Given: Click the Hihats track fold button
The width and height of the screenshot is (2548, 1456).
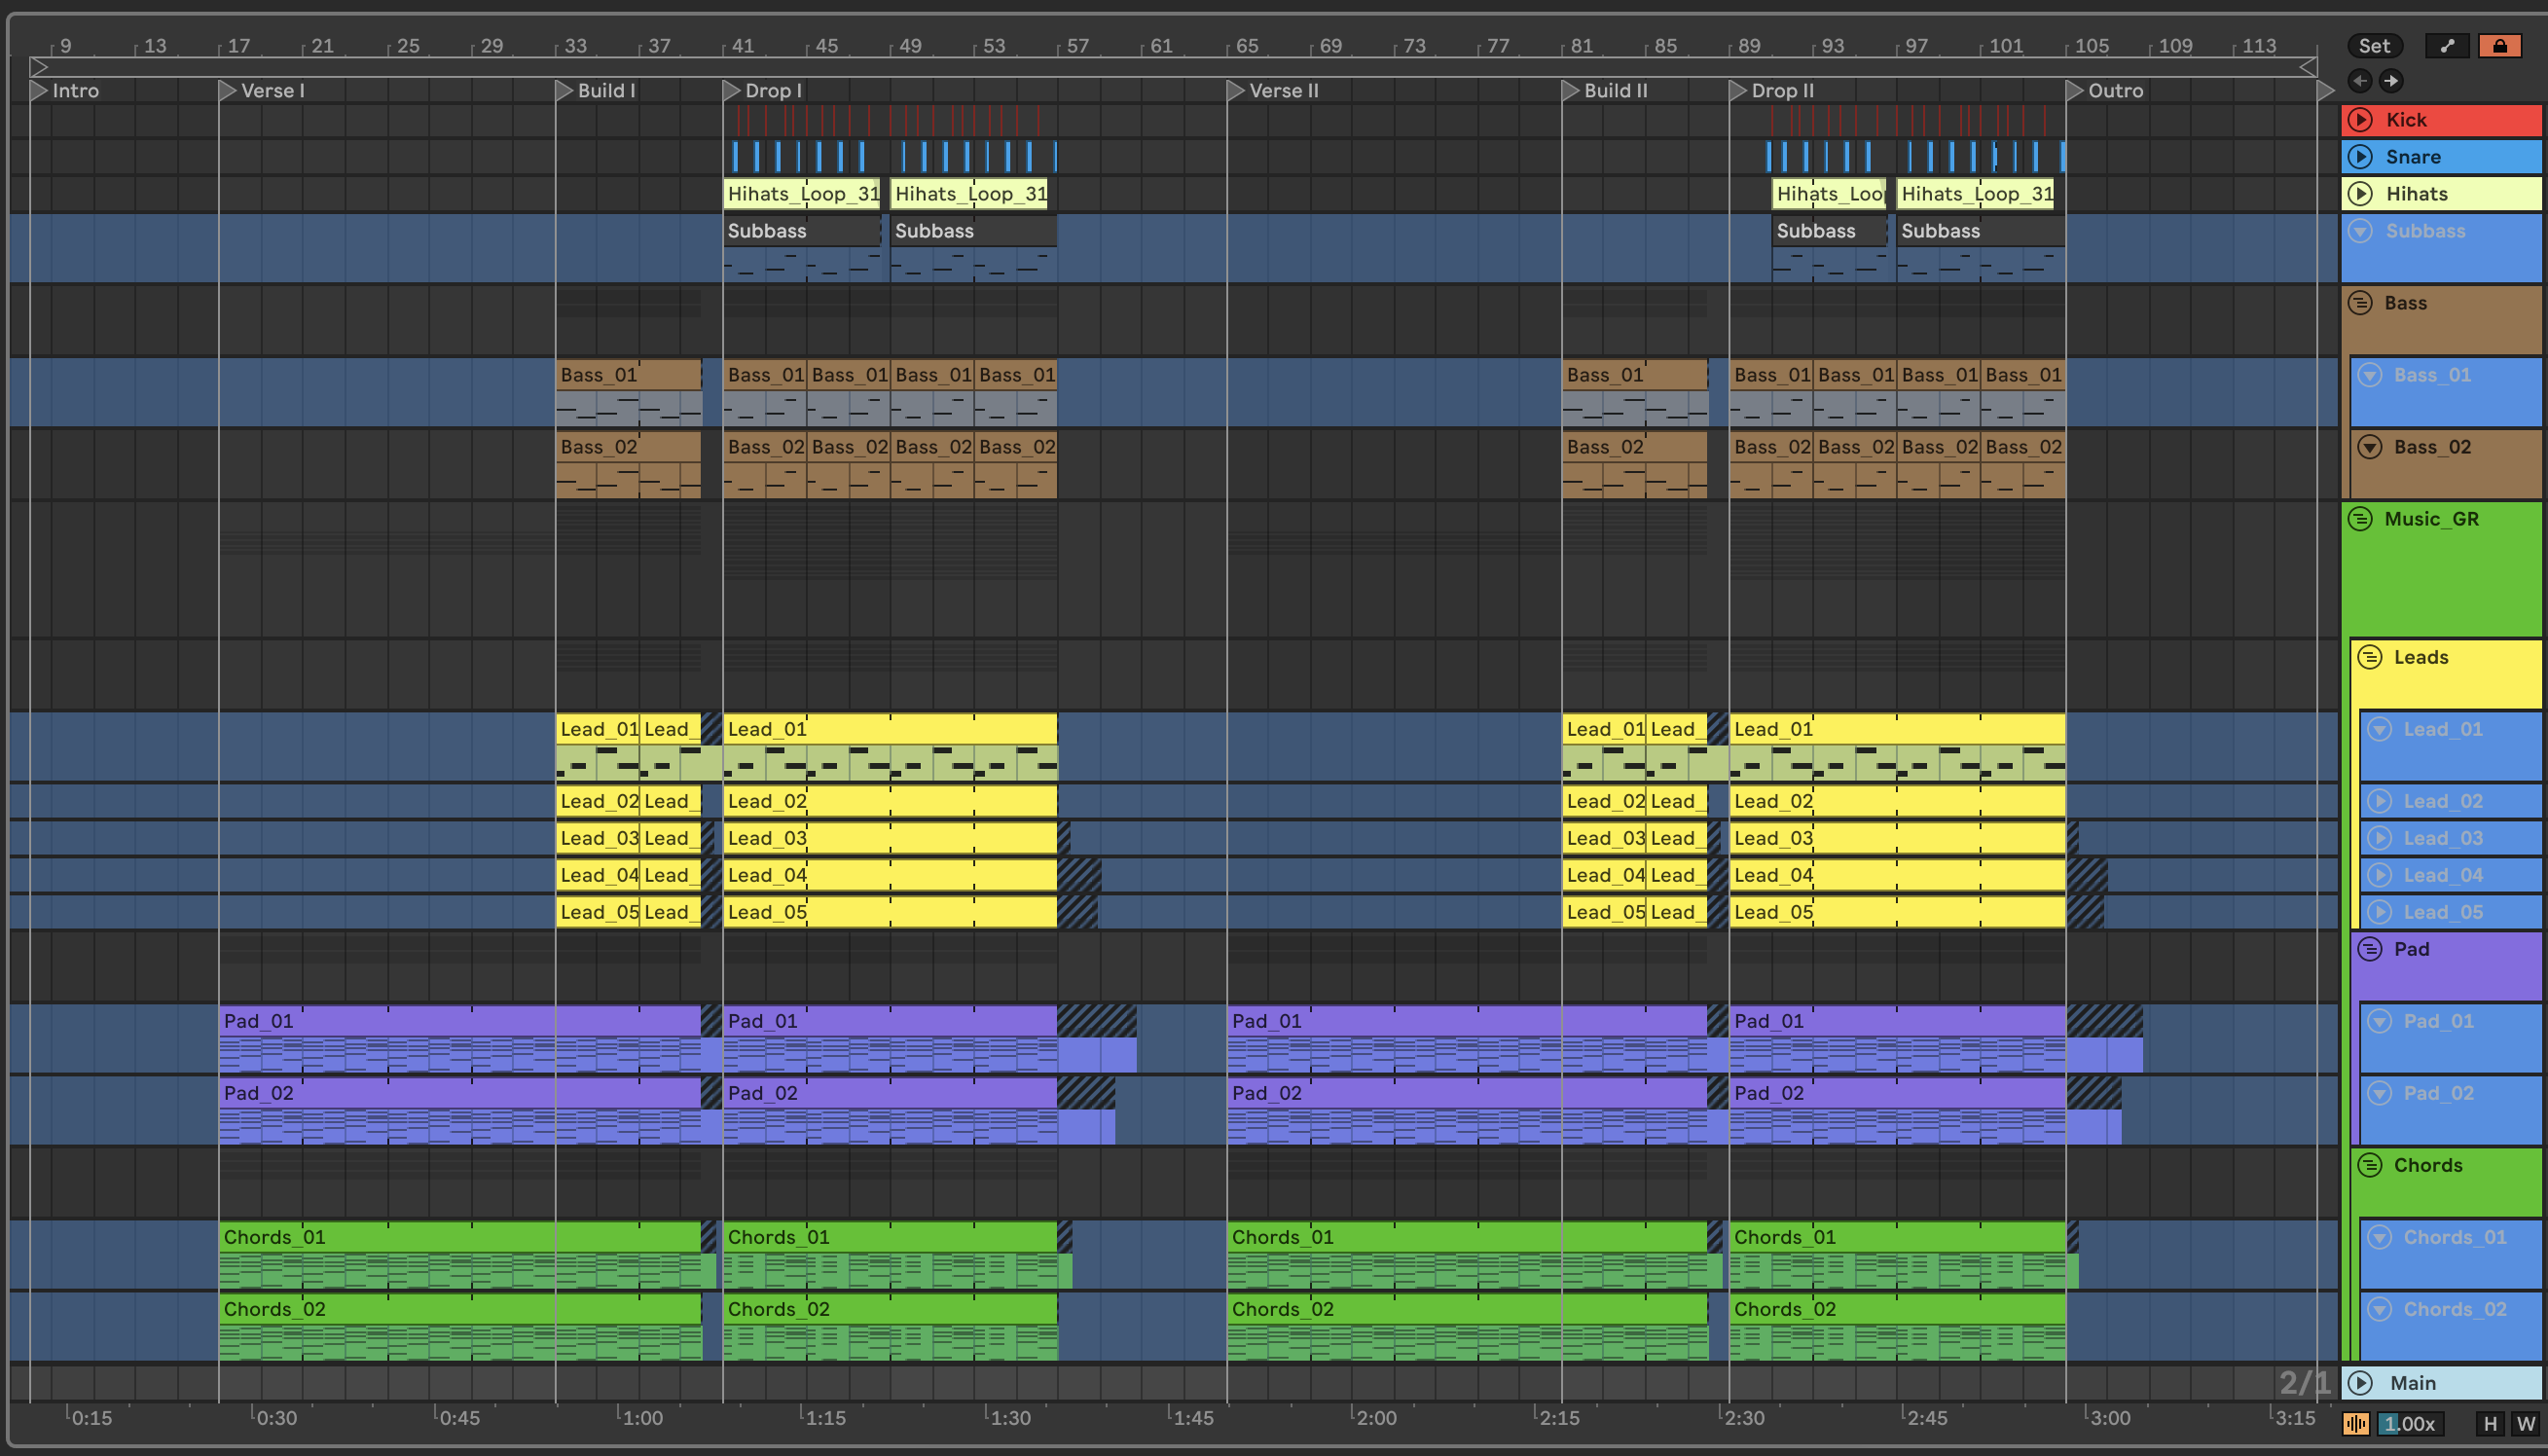Looking at the screenshot, I should point(2360,194).
